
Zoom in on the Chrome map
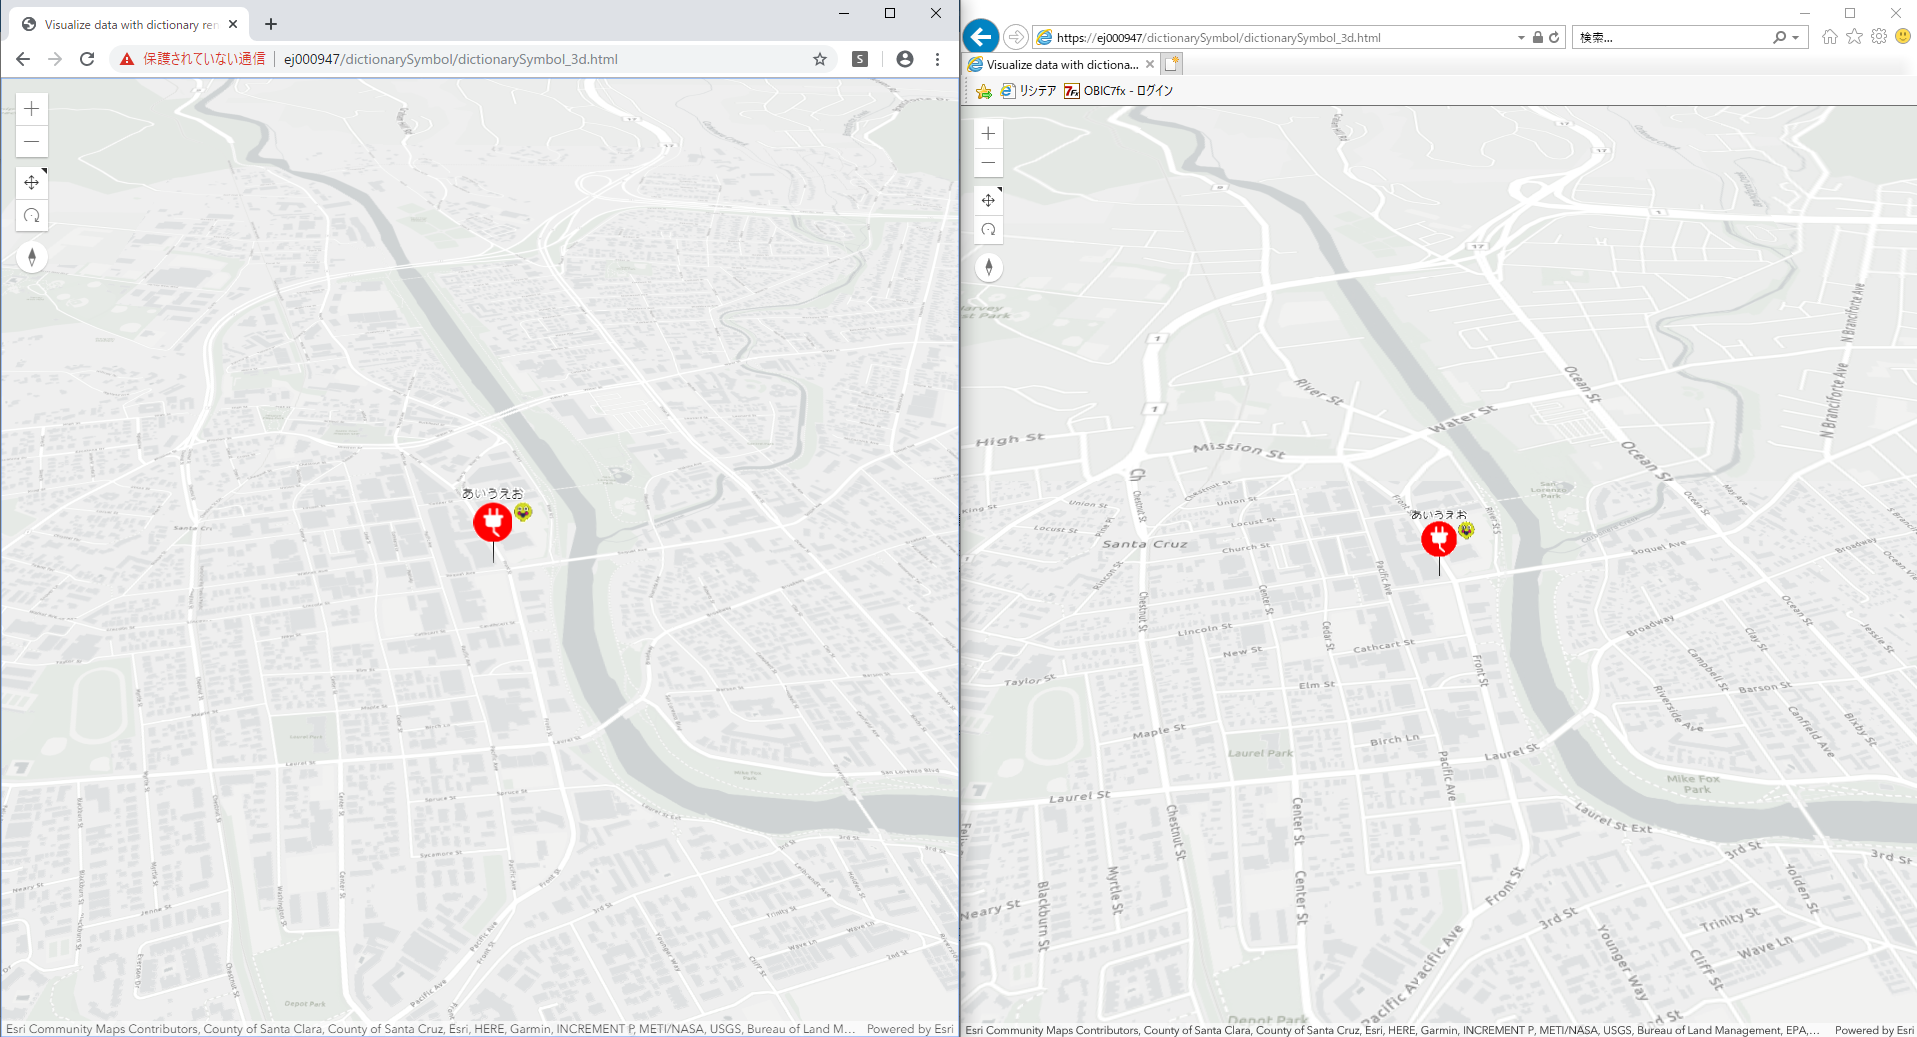point(32,109)
